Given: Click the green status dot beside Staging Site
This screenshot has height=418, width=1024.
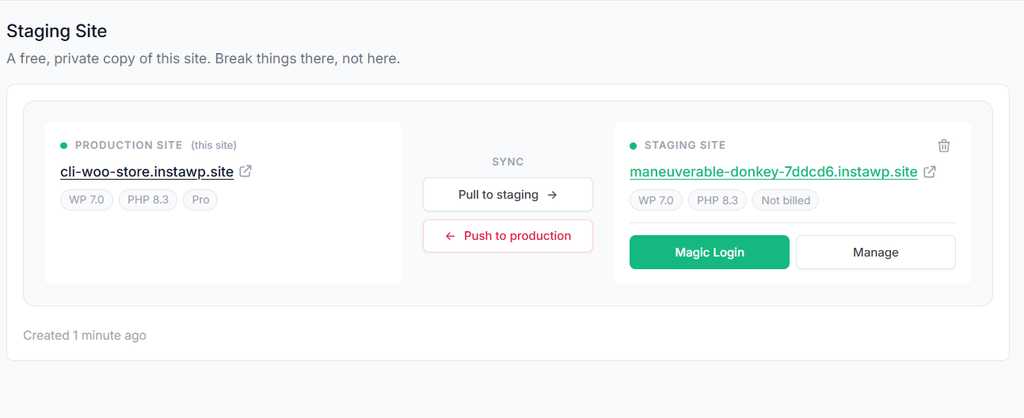Looking at the screenshot, I should 633,146.
